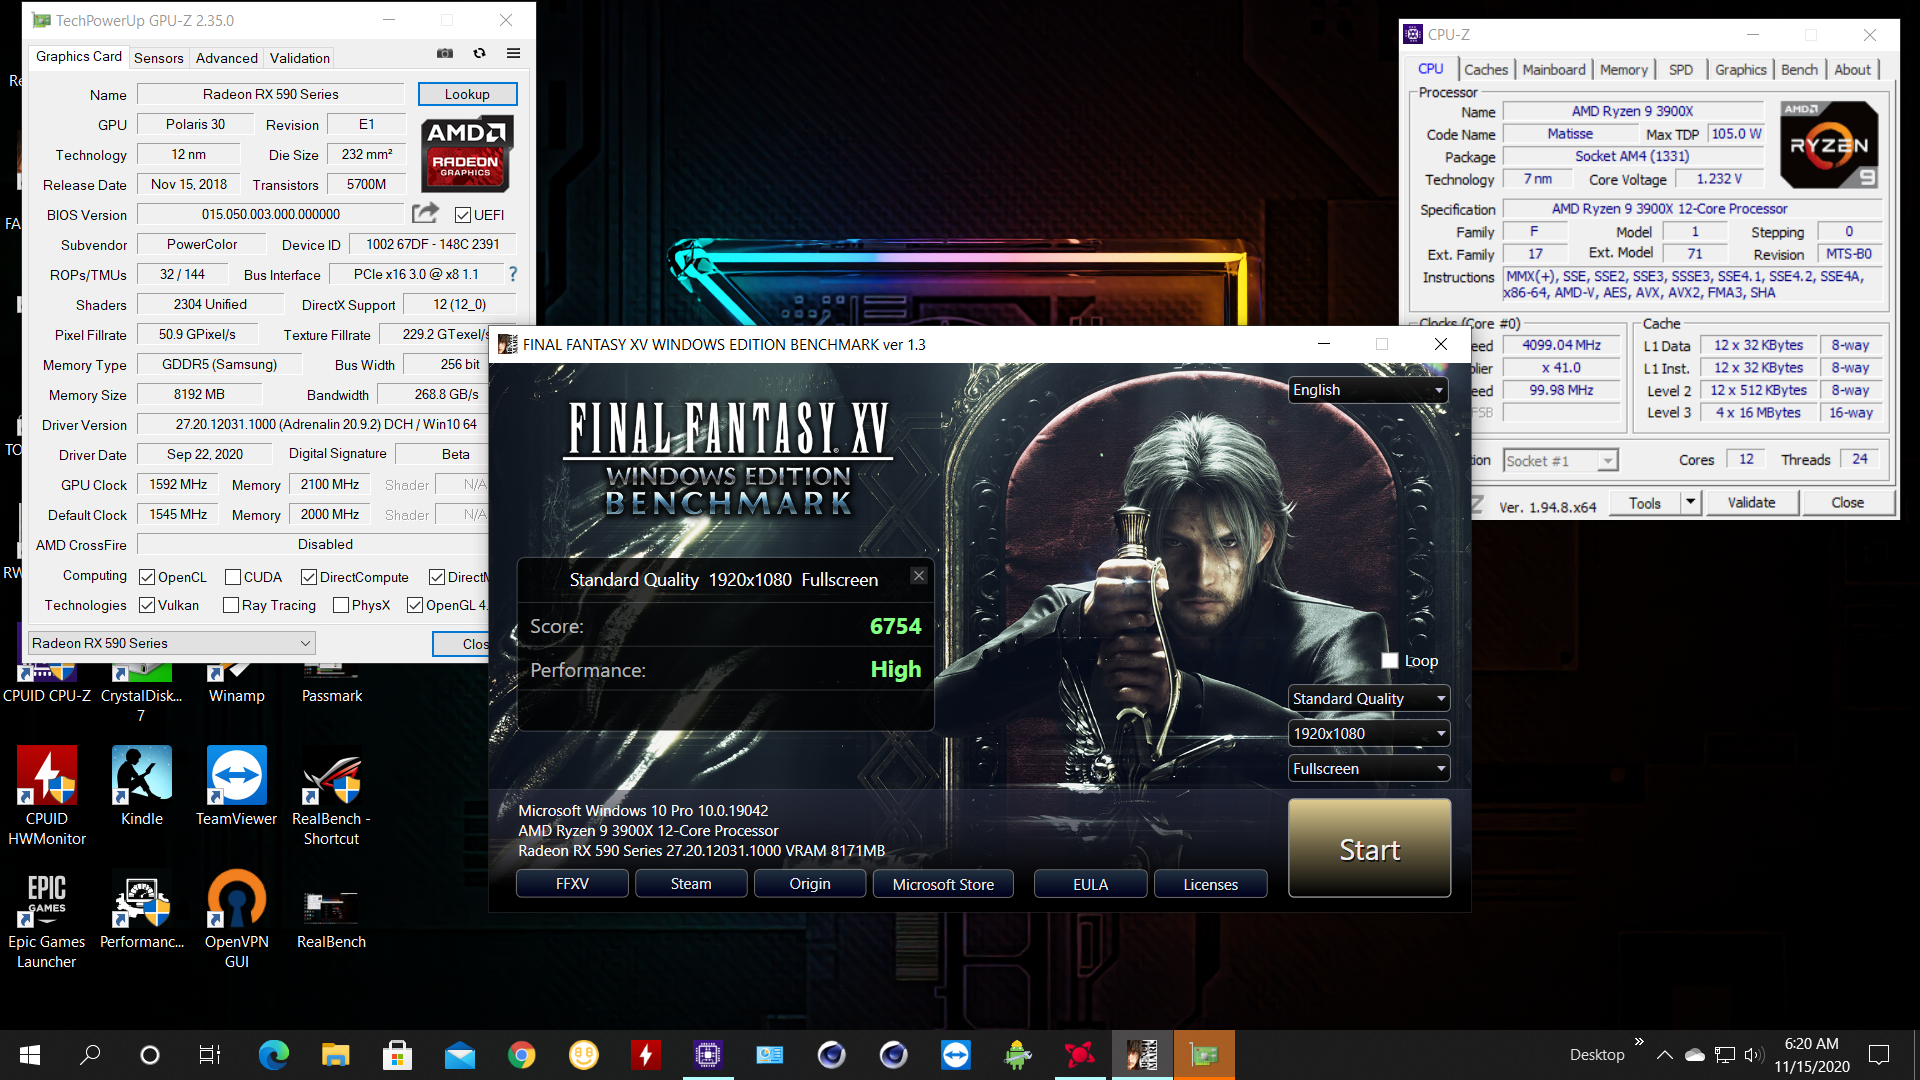Switch to GPU-Z taskbar icon

1204,1055
